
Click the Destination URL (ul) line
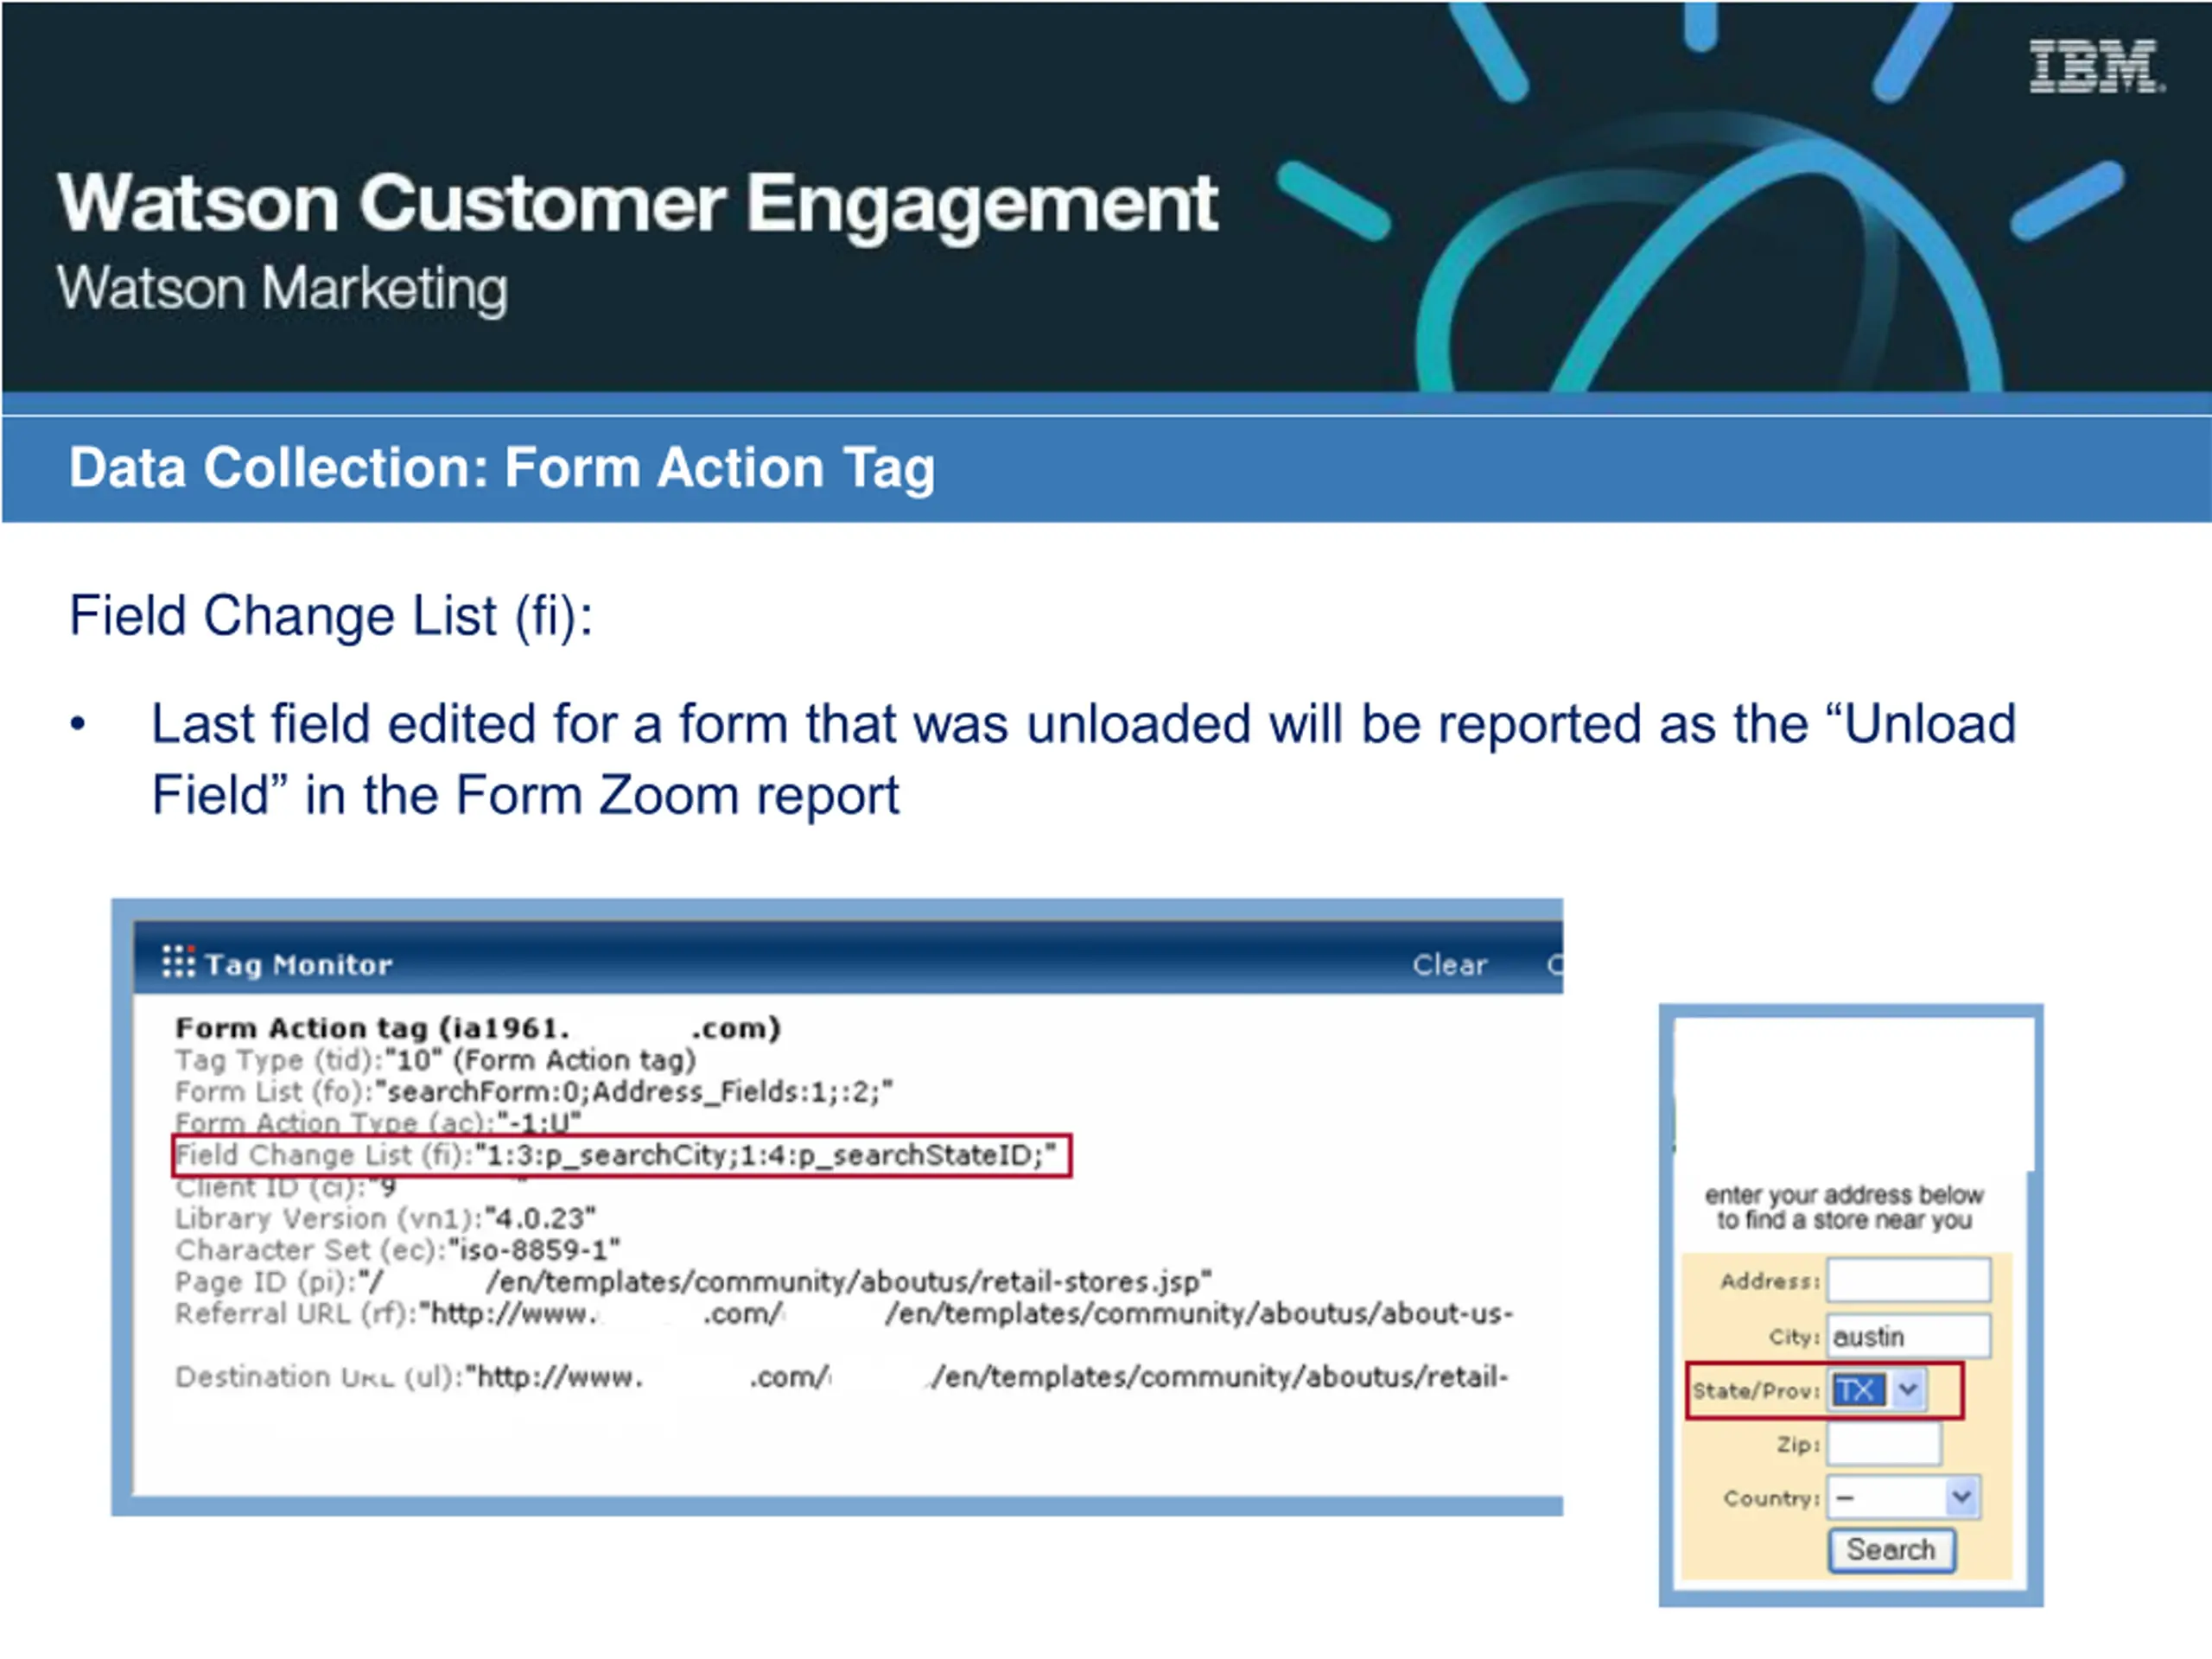pyautogui.click(x=842, y=1378)
